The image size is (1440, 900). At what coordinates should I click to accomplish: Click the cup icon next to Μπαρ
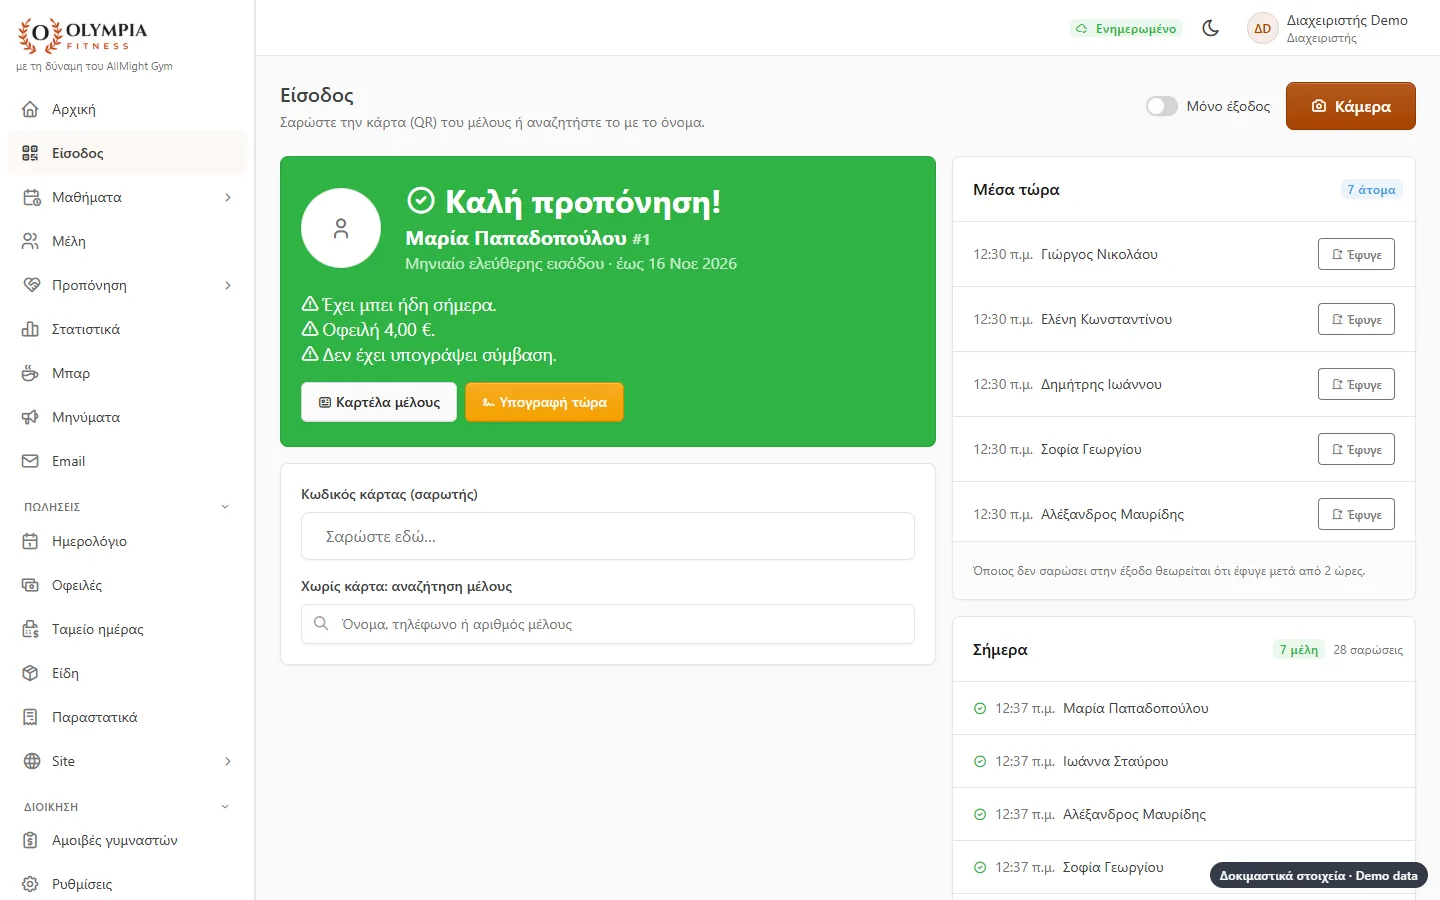coord(31,373)
